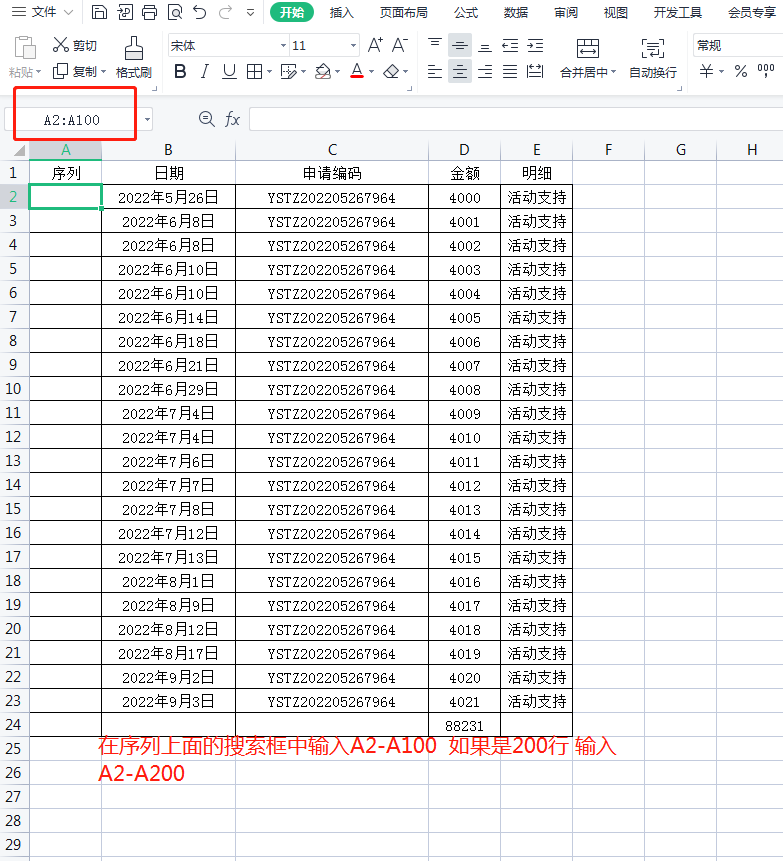Click the thousands separator icon
783x861 pixels.
766,71
